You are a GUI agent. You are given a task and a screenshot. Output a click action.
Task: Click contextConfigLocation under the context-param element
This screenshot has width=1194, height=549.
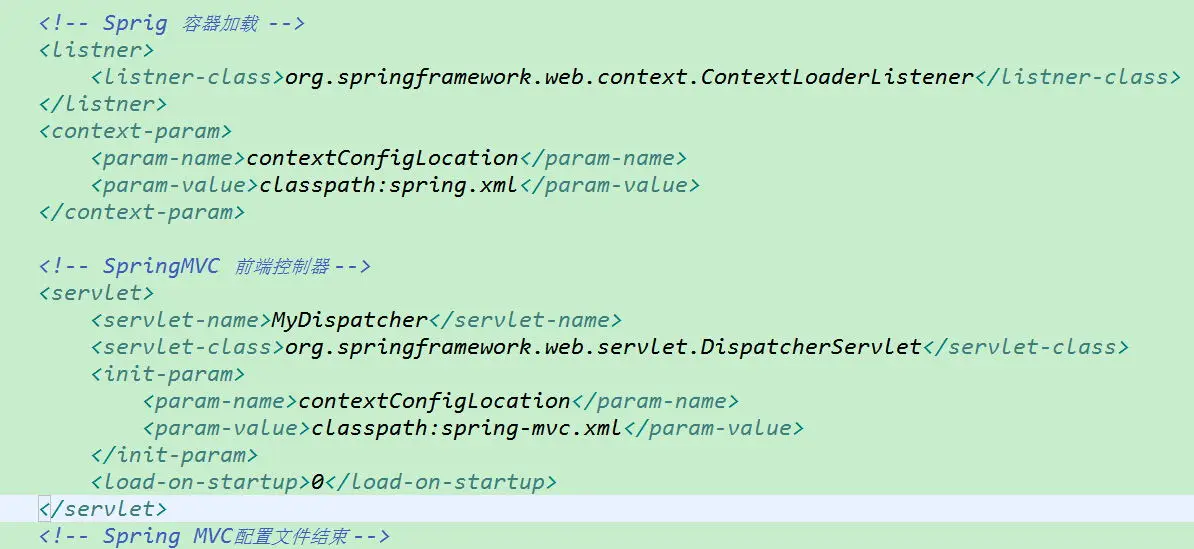382,158
